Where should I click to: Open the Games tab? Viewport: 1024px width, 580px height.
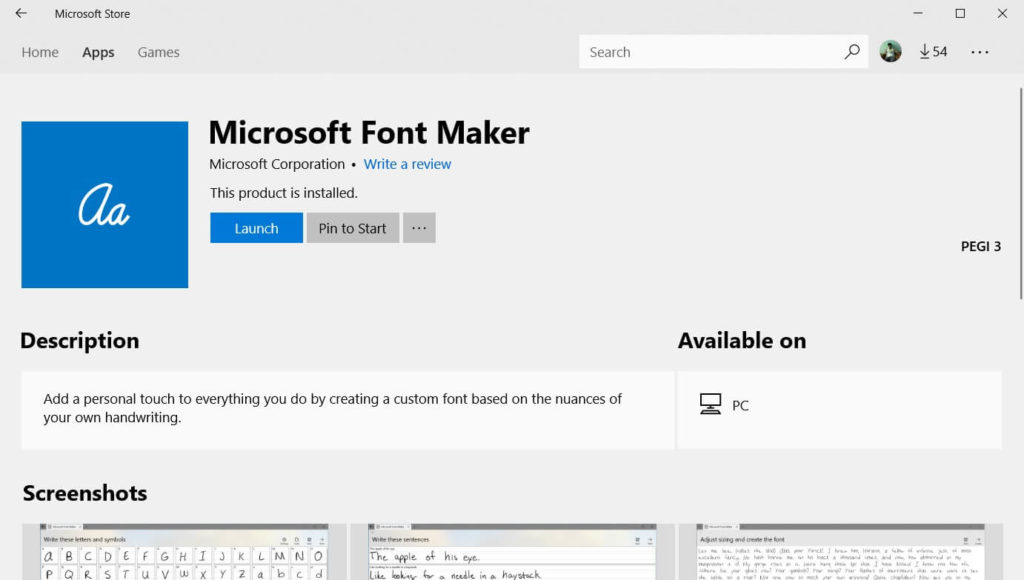pyautogui.click(x=158, y=52)
